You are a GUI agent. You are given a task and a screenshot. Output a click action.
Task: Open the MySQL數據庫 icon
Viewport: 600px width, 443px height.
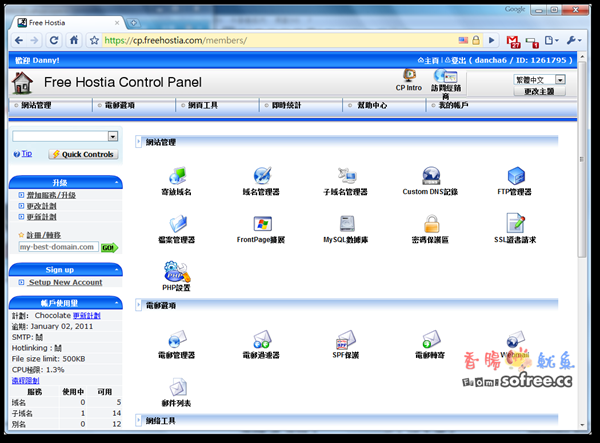click(x=347, y=224)
